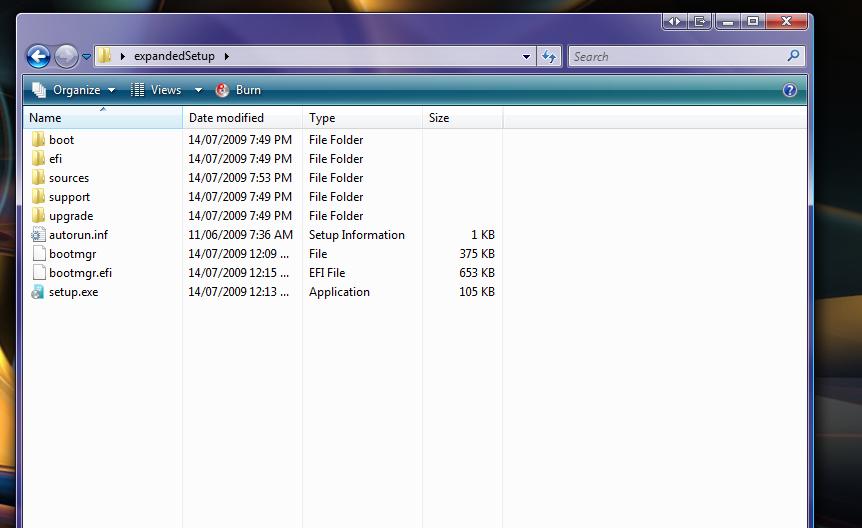
Task: Open the Help question mark icon
Action: 790,90
